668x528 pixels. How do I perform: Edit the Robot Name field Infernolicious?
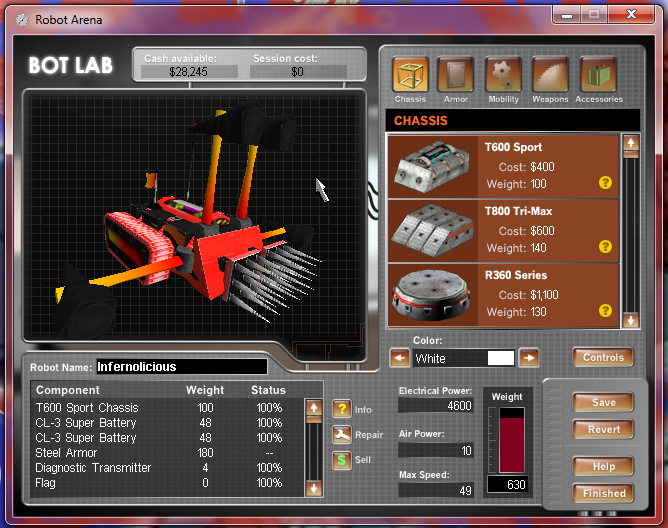tap(182, 366)
